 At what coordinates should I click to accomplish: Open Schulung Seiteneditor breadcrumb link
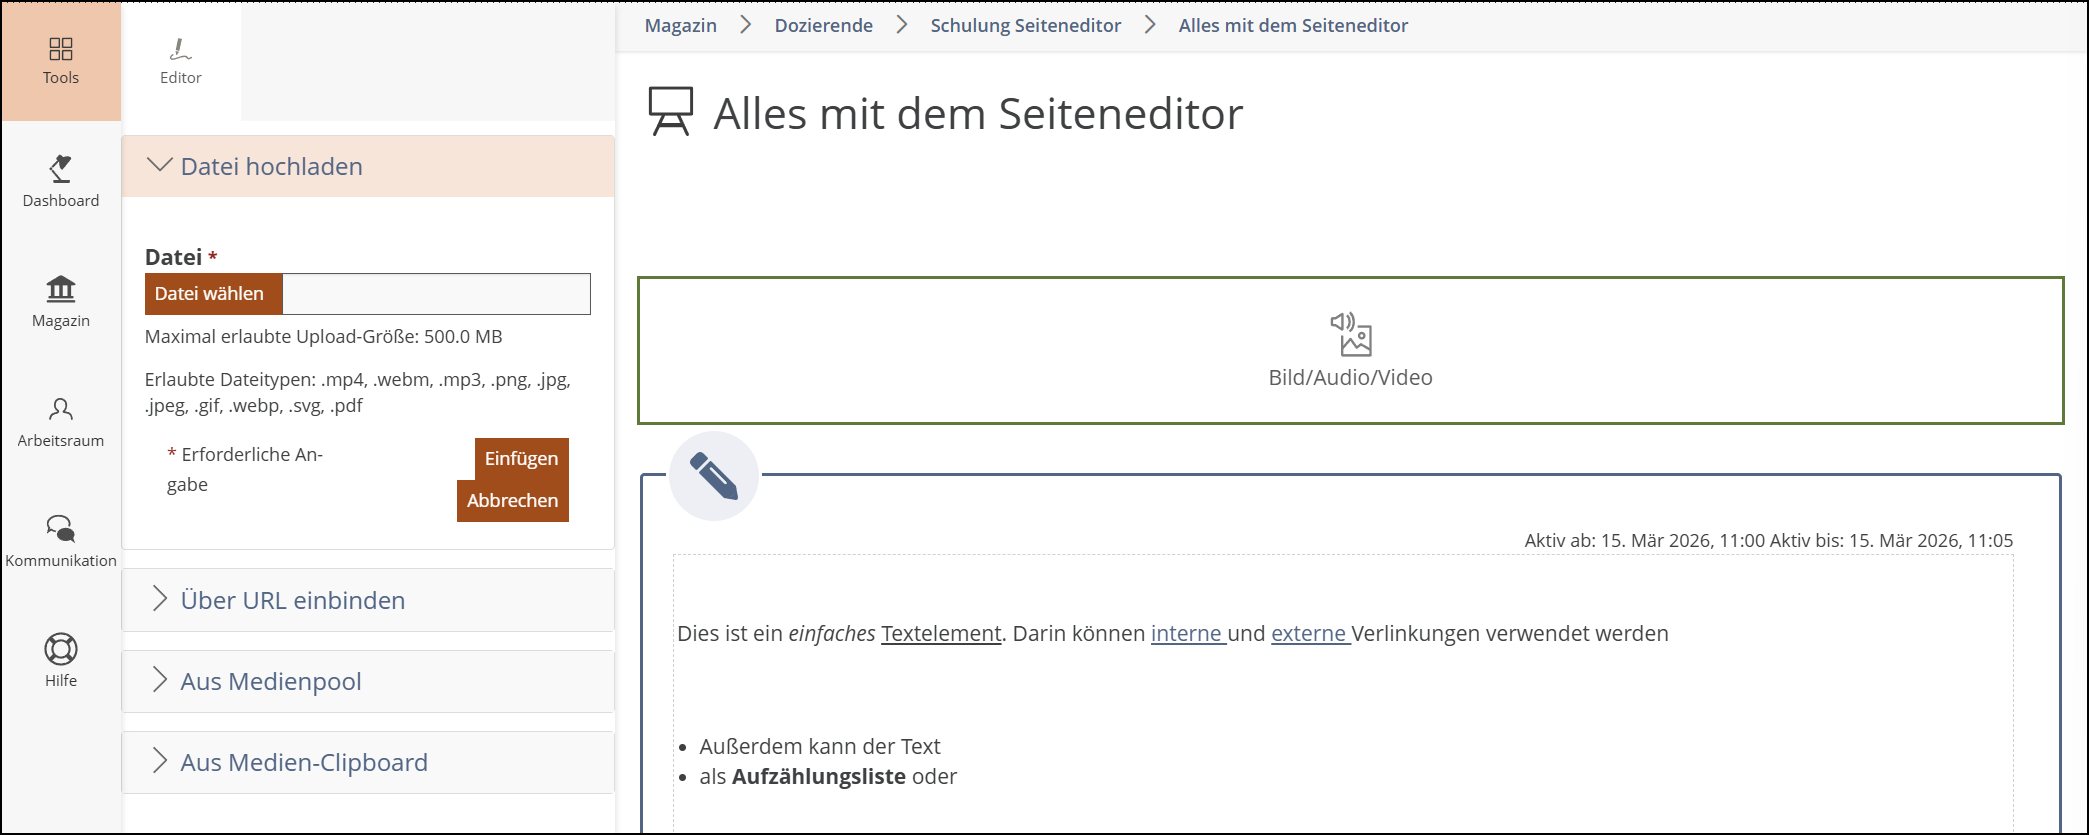point(1025,26)
